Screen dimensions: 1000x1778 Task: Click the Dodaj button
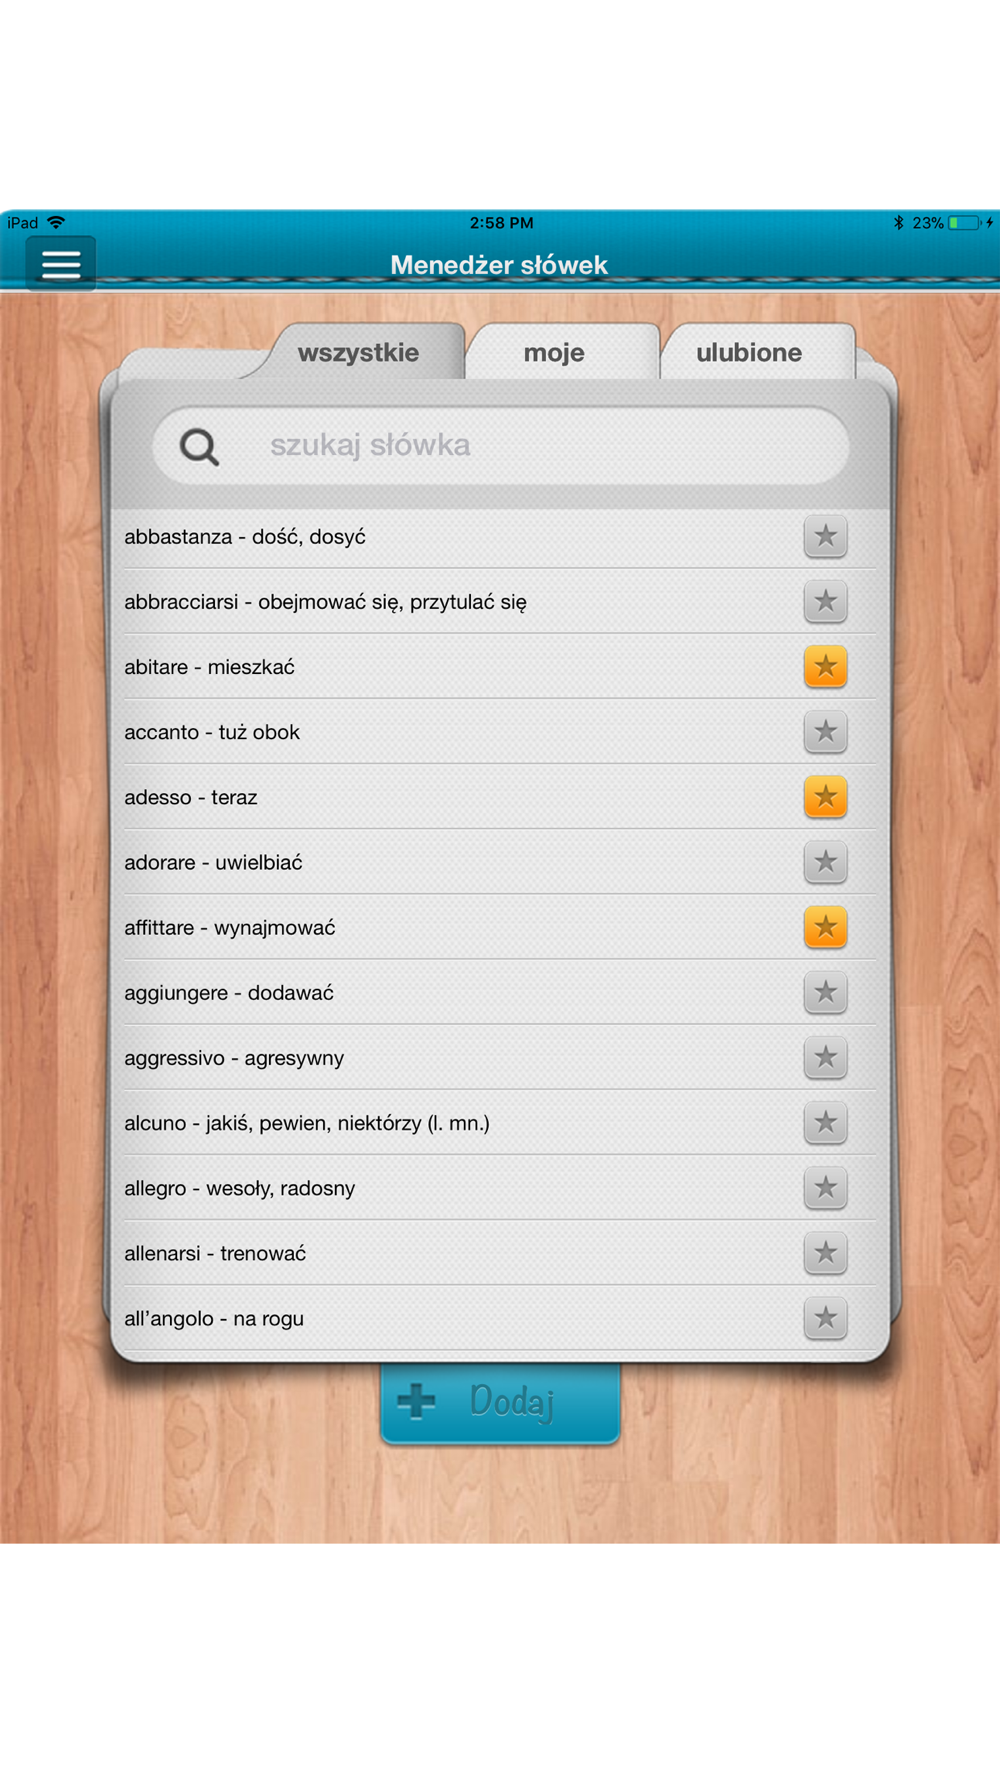click(500, 1403)
